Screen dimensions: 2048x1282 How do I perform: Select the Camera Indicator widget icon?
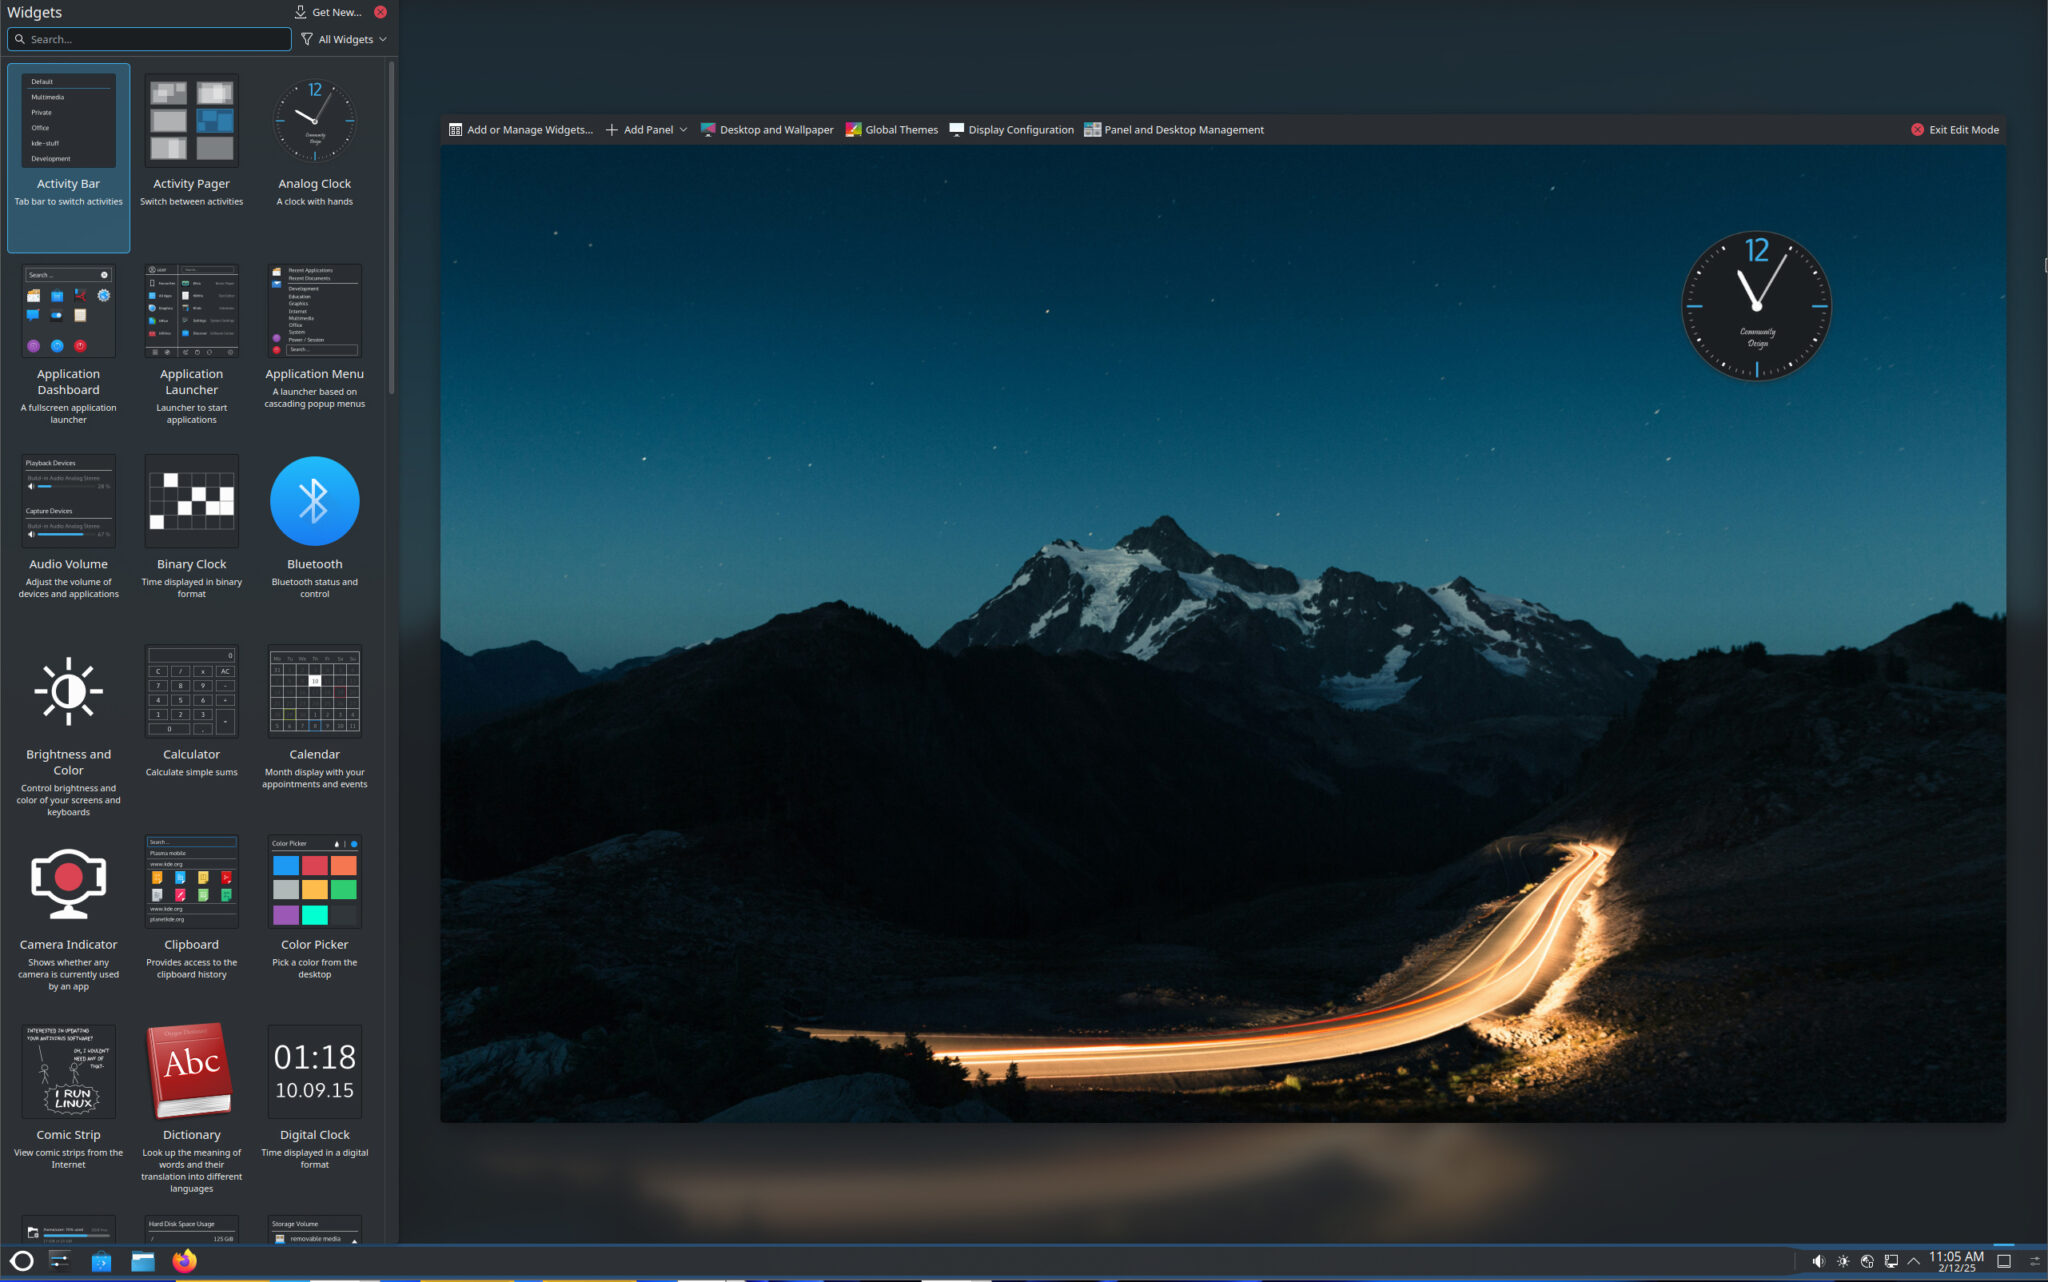pyautogui.click(x=67, y=882)
